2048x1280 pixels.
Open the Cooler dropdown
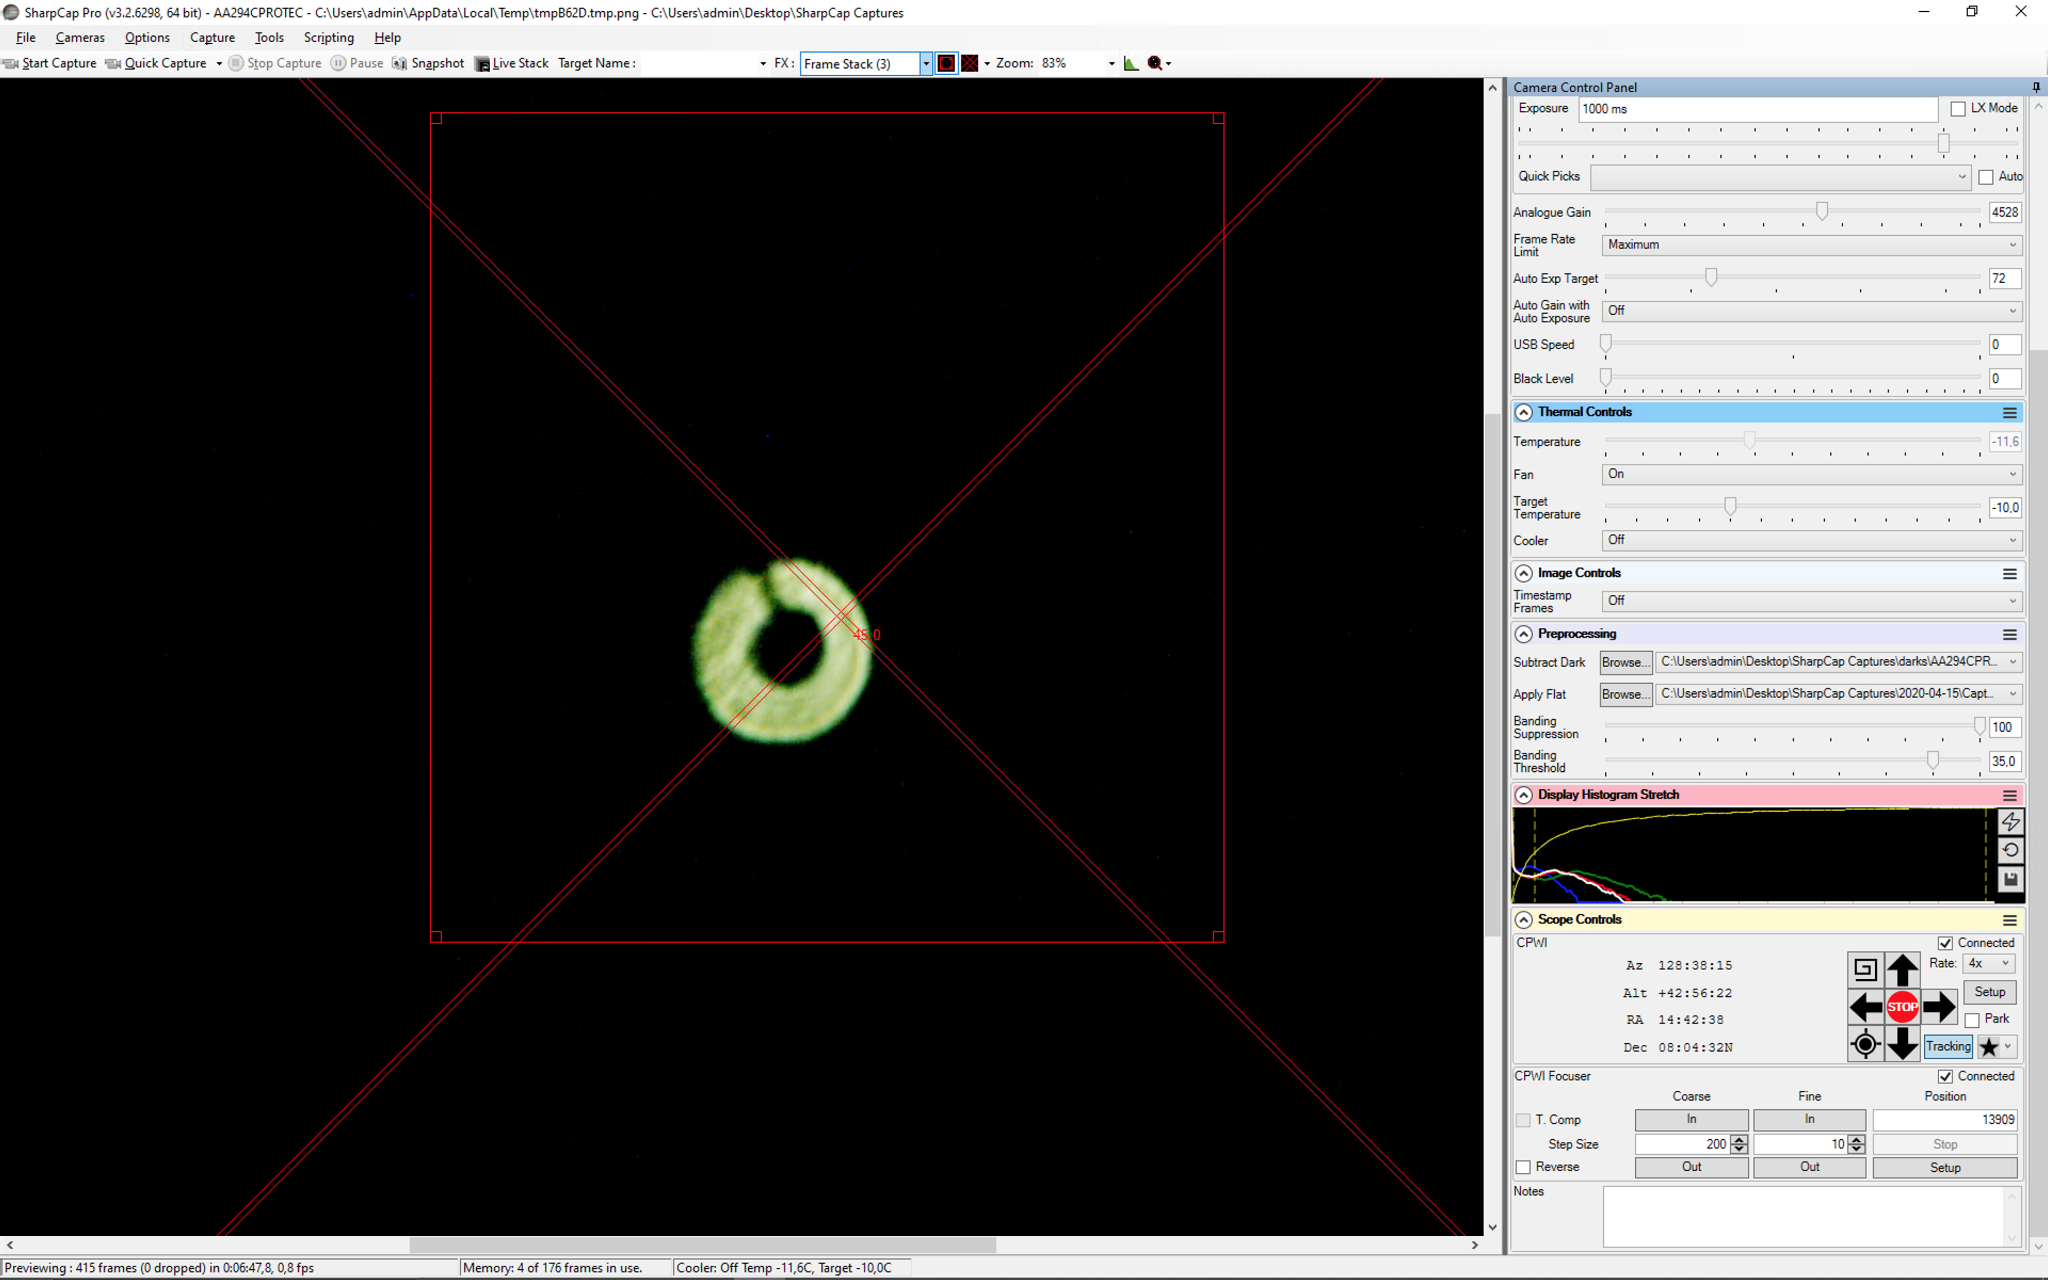(x=1812, y=540)
